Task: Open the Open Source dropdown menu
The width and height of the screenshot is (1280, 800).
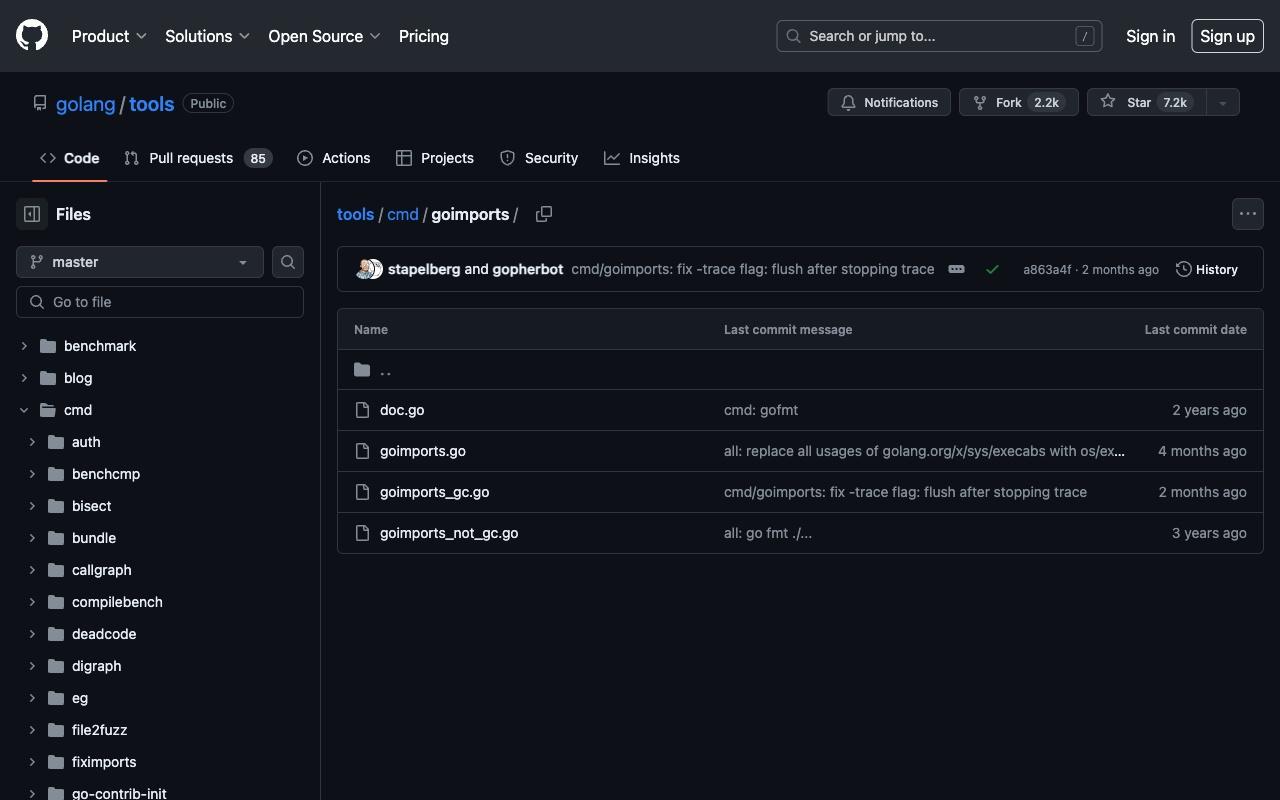Action: coord(324,36)
